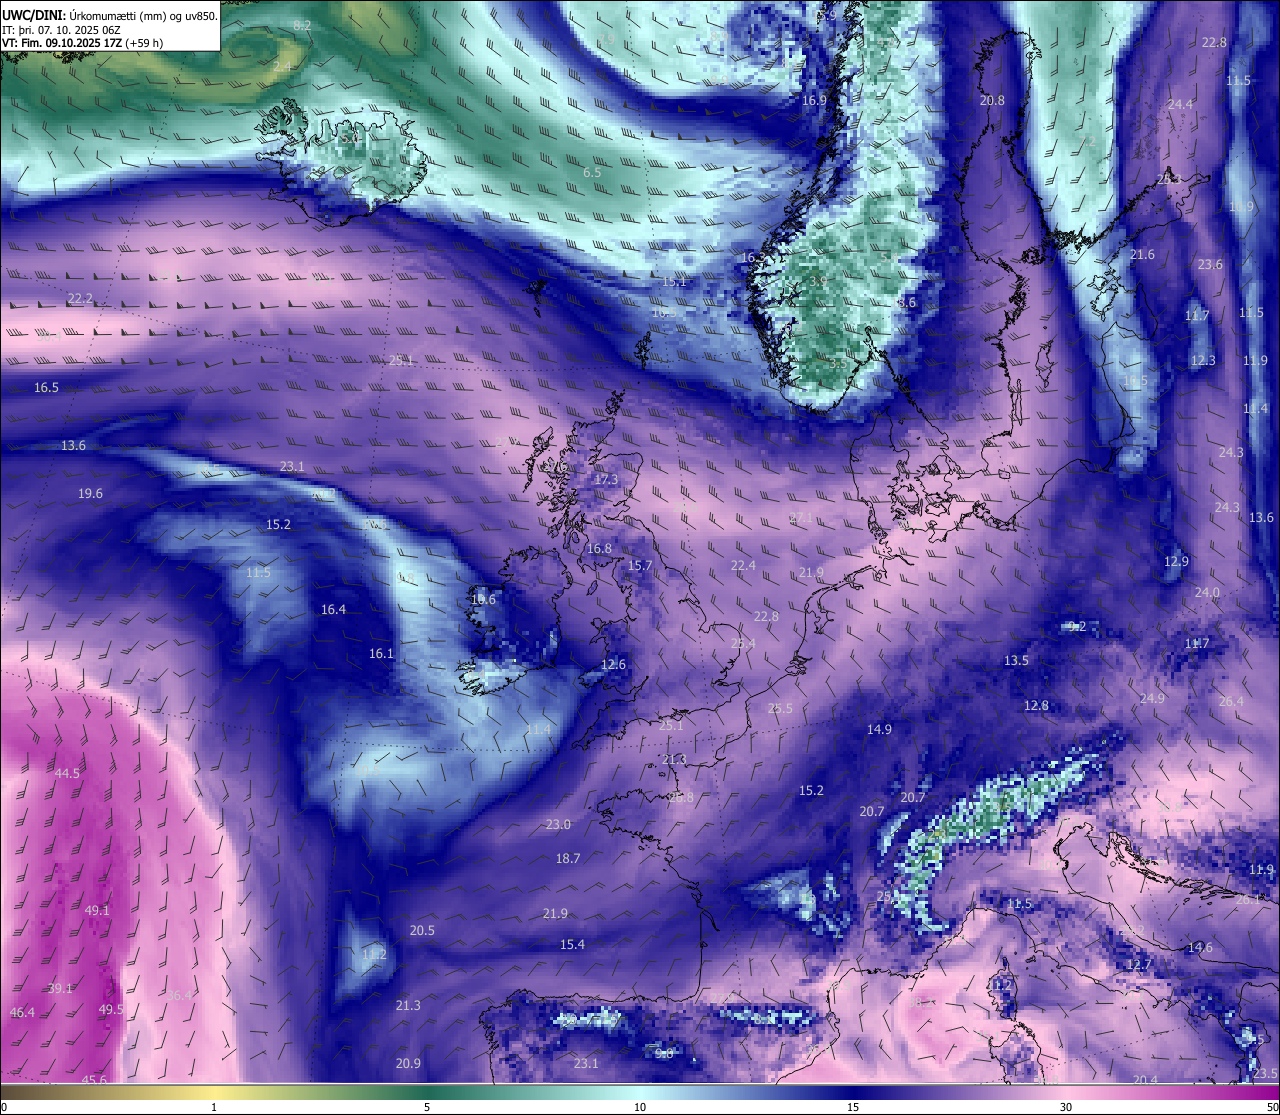Viewport: 1280px width, 1115px height.
Task: Click the map value '14.6'
Action: point(1200,948)
